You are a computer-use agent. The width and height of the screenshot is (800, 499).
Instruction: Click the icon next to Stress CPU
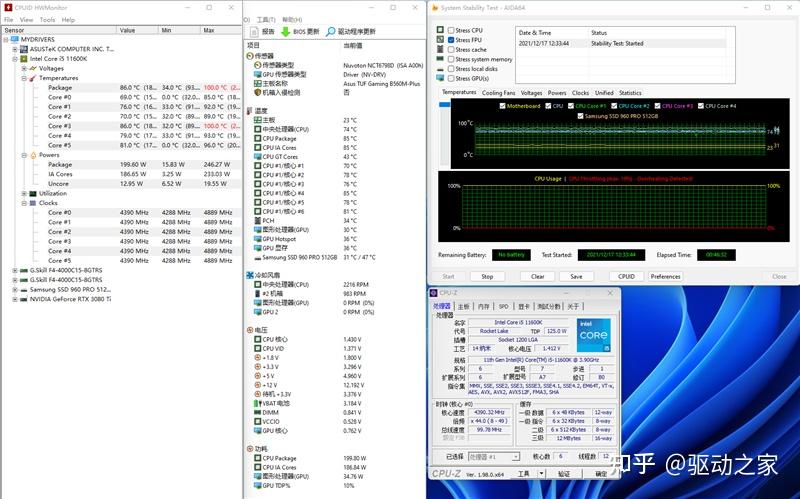pyautogui.click(x=440, y=30)
